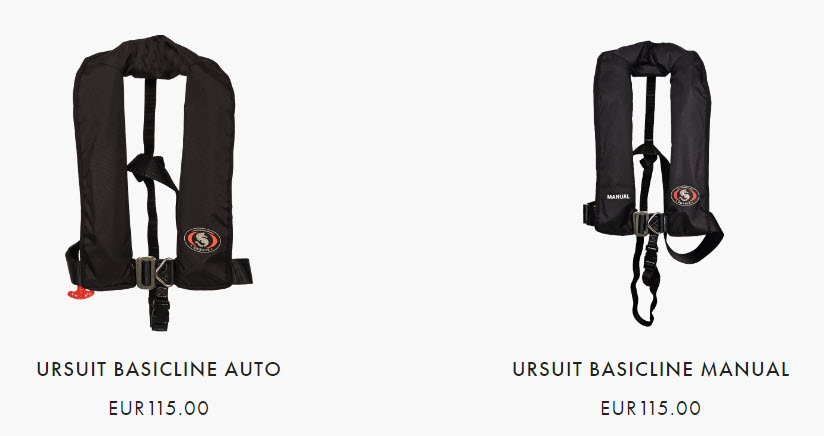Click the long looping waist belt on Manual vest
824x436 pixels.
click(x=695, y=239)
